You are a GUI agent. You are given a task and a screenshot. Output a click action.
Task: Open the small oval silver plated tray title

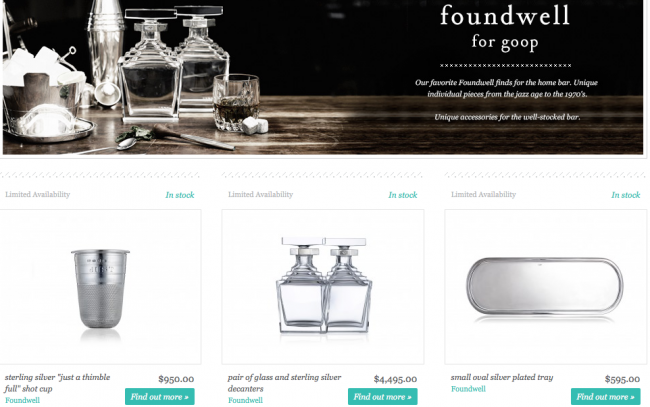click(x=502, y=377)
